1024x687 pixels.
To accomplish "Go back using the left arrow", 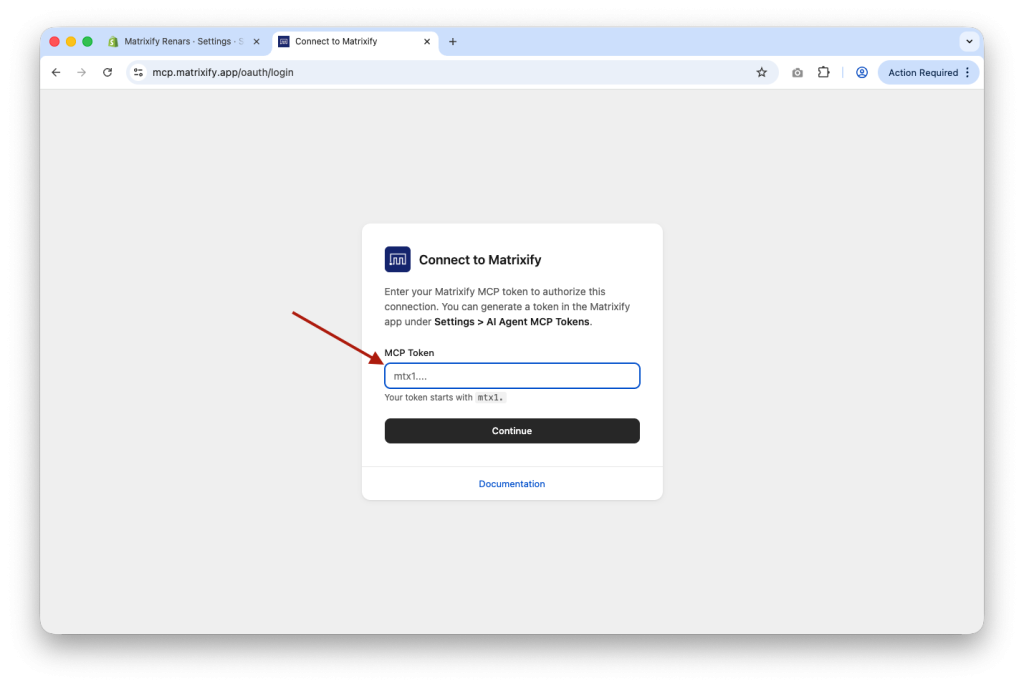I will point(56,72).
